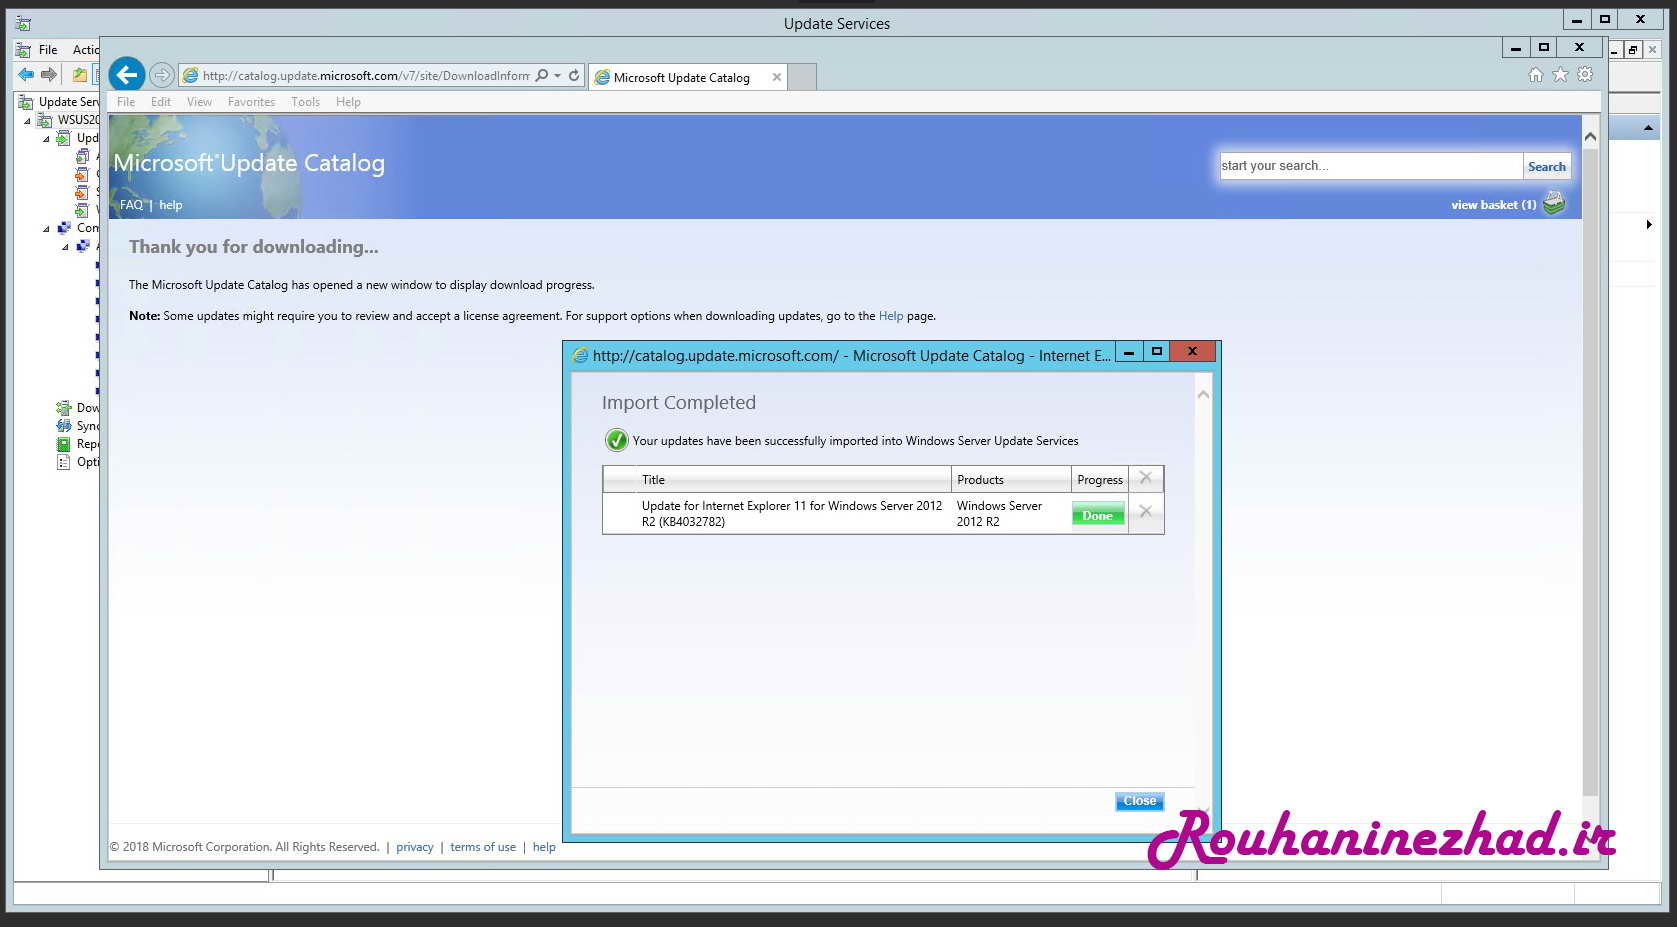The width and height of the screenshot is (1677, 927).
Task: Restore down the inner MMC console window
Action: click(x=1632, y=49)
